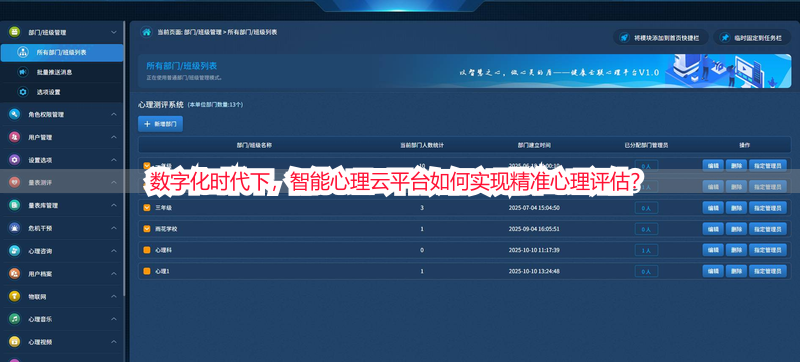Click the sidebar vertical scrollbar
Image resolution: width=800 pixels, height=362 pixels.
coord(124,159)
